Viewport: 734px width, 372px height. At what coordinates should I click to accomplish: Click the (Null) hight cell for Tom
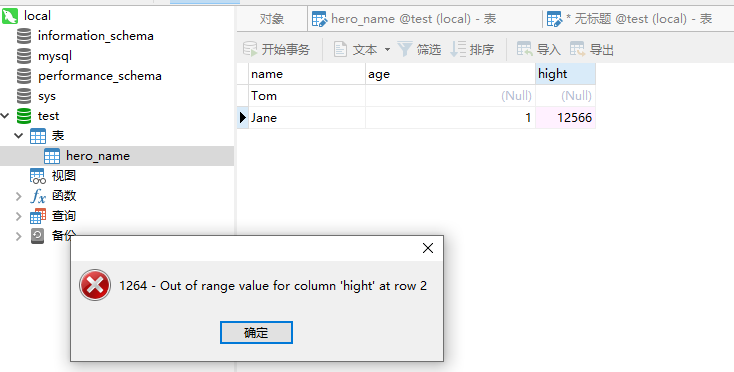pyautogui.click(x=565, y=96)
